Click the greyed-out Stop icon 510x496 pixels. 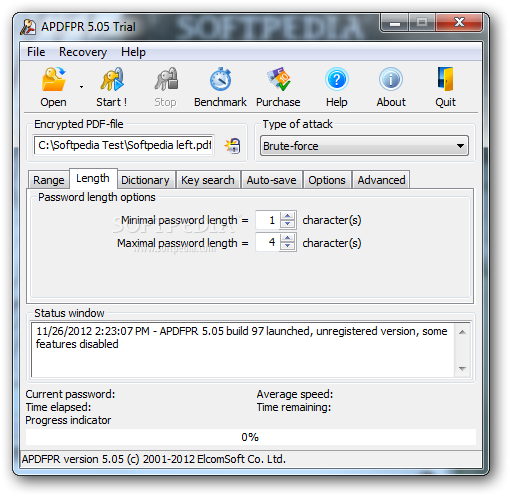166,80
